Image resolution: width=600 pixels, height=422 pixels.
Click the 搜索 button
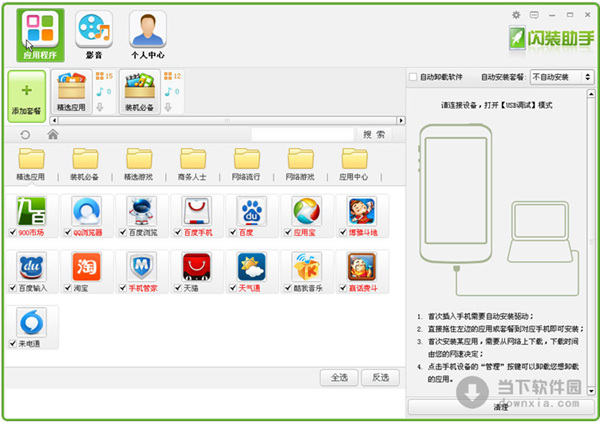pyautogui.click(x=374, y=135)
